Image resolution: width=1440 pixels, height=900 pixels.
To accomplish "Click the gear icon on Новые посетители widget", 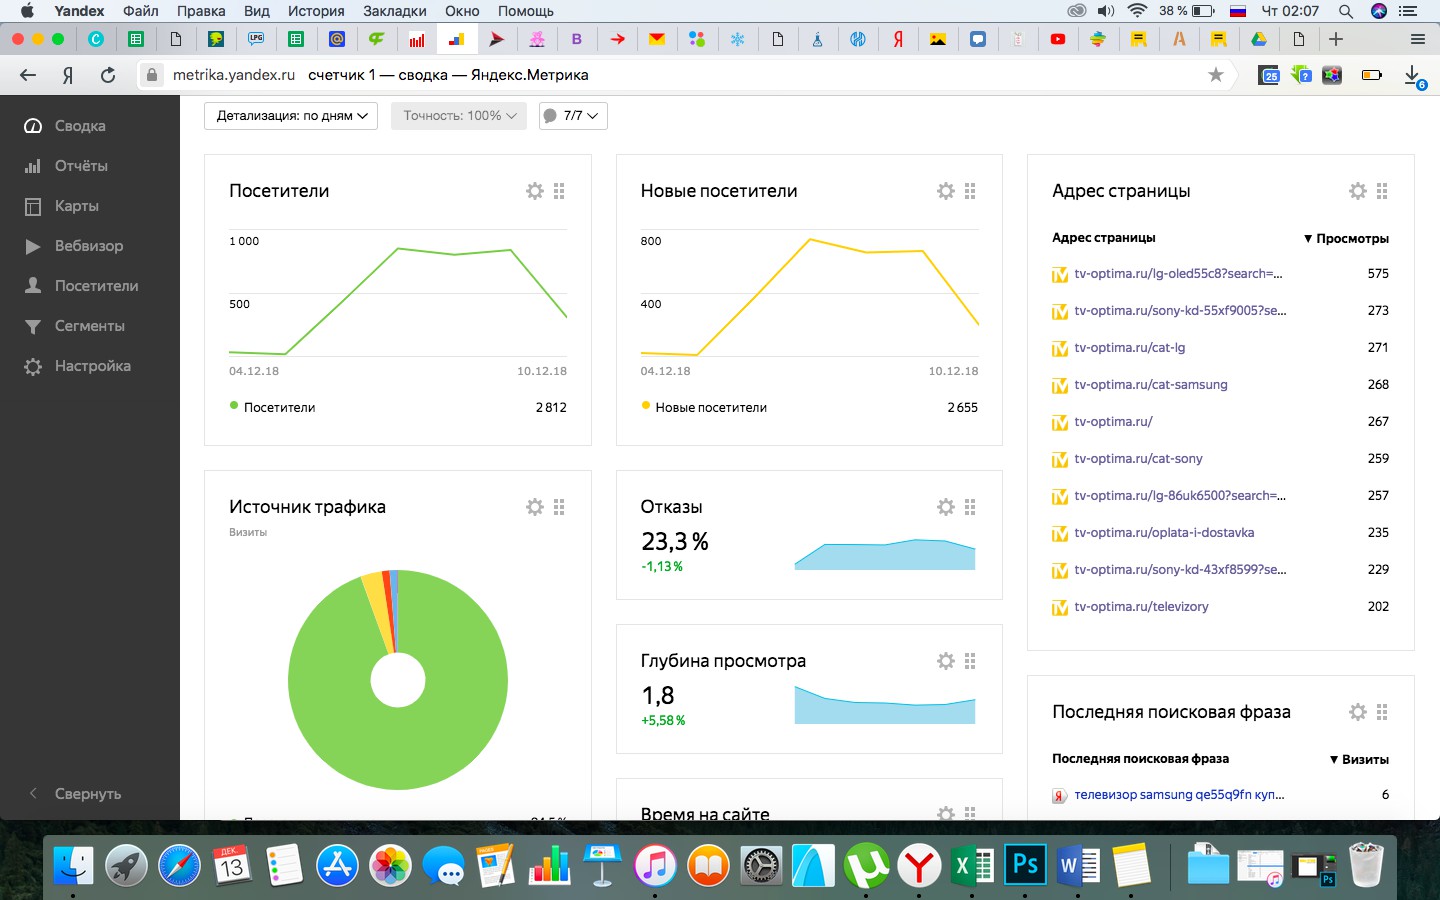I will pyautogui.click(x=946, y=191).
